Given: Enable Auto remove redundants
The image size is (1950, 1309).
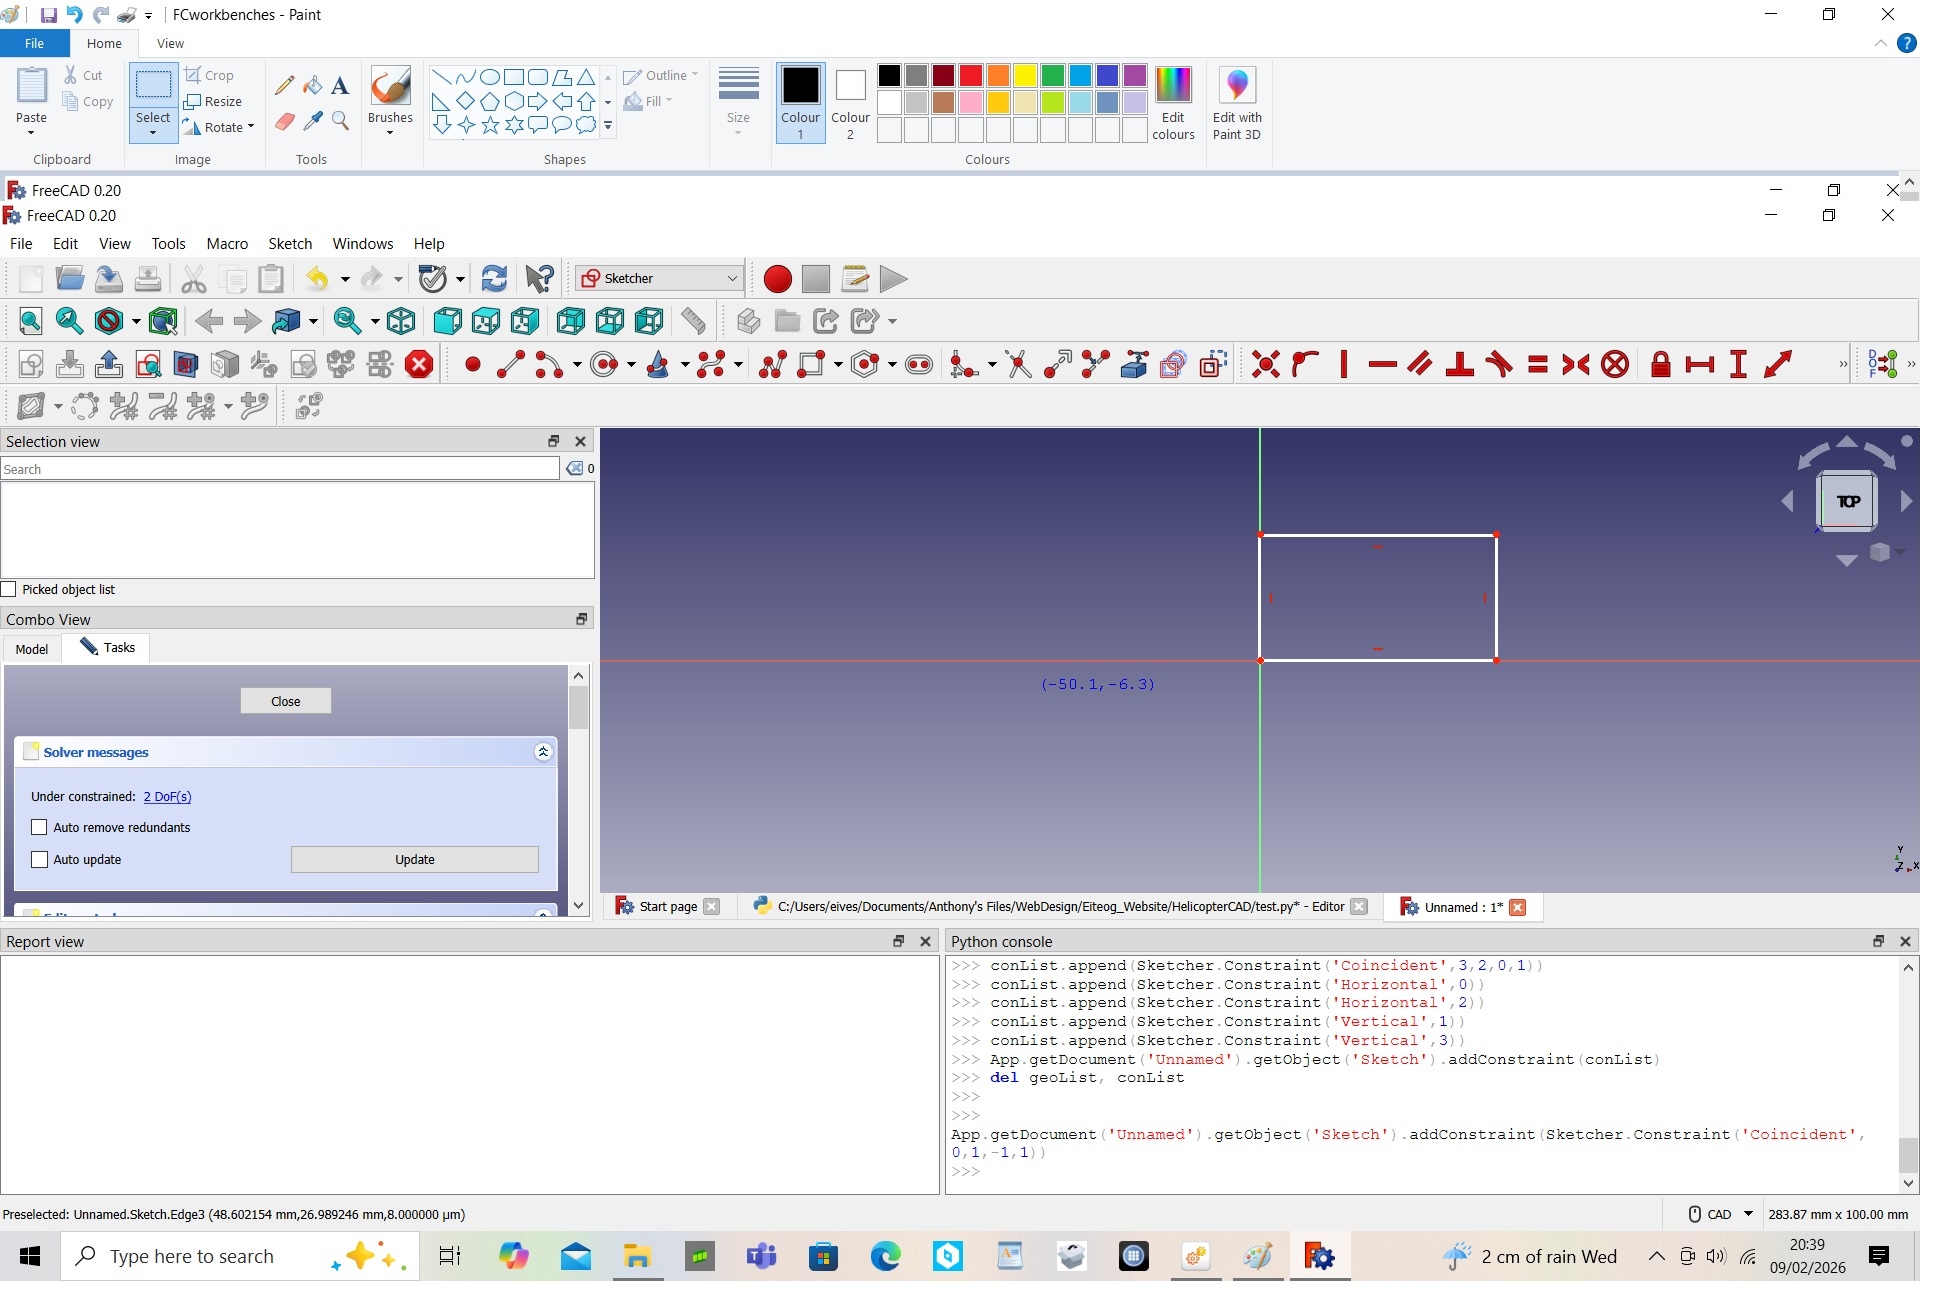Looking at the screenshot, I should 40,827.
